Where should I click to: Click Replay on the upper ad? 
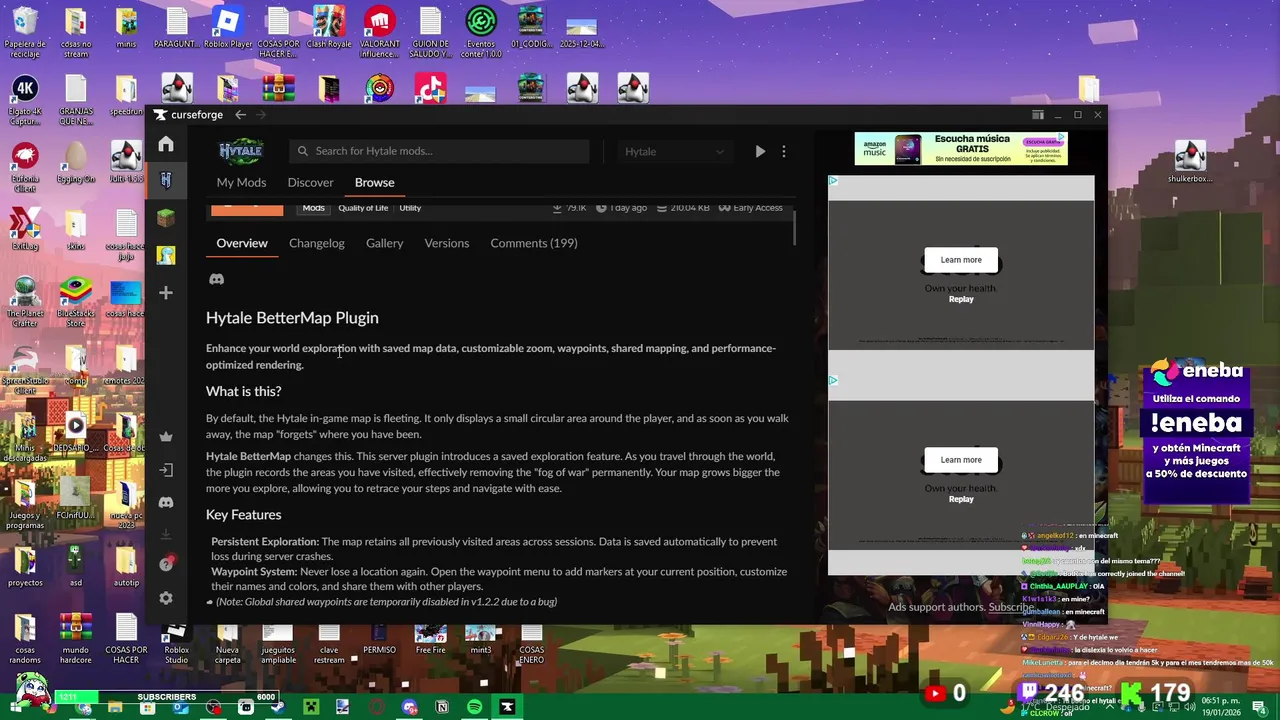[961, 299]
